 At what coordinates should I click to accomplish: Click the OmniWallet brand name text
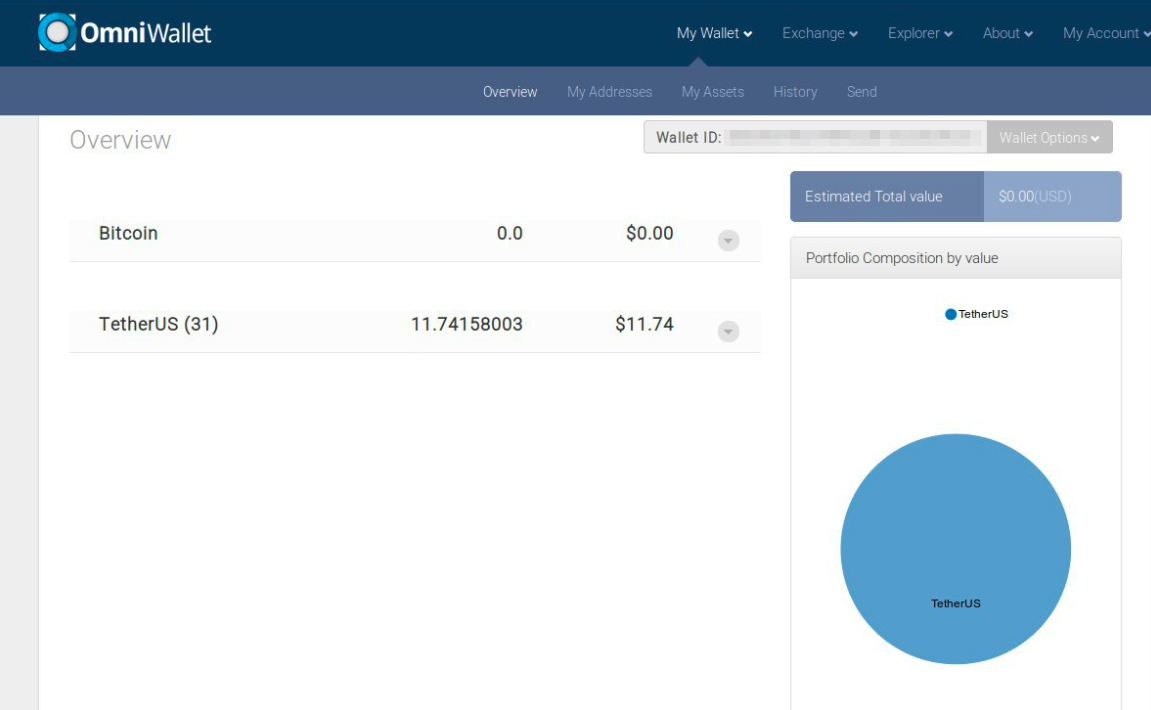pos(145,33)
